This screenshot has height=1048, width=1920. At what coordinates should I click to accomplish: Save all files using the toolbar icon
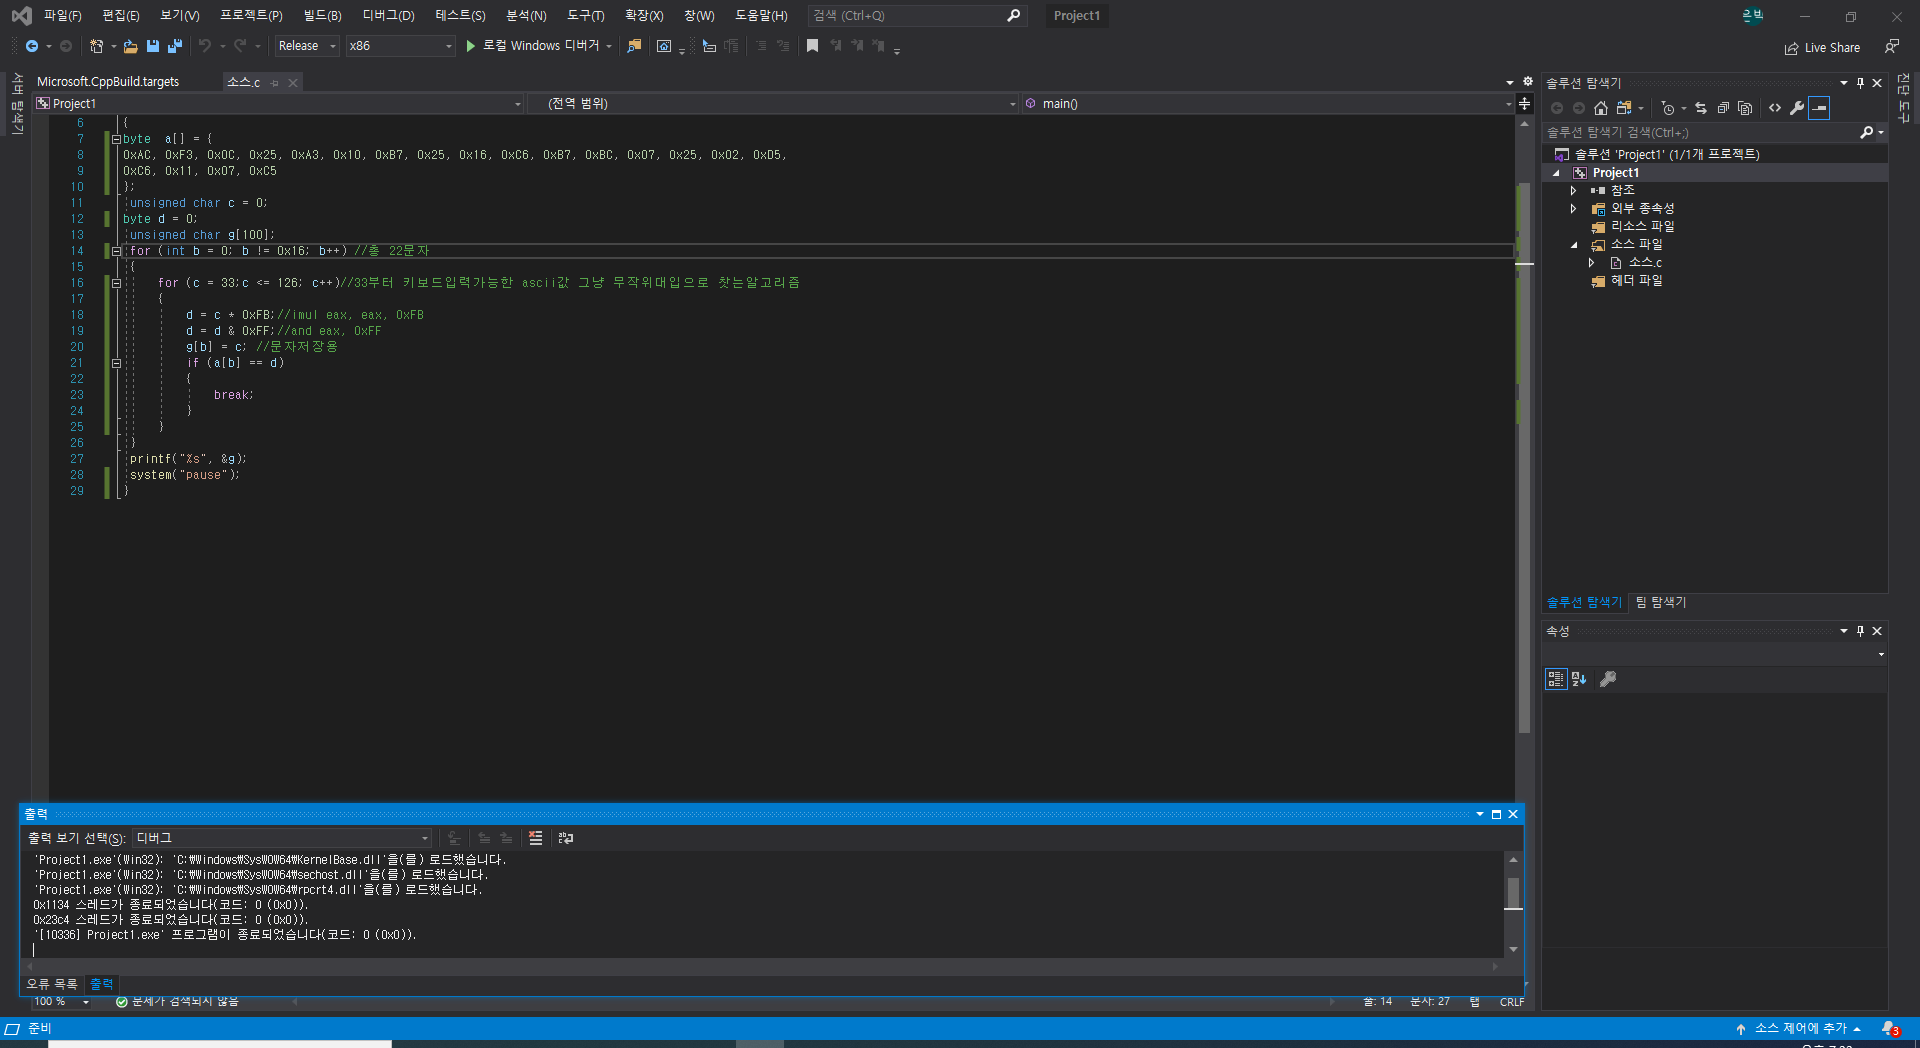tap(175, 46)
